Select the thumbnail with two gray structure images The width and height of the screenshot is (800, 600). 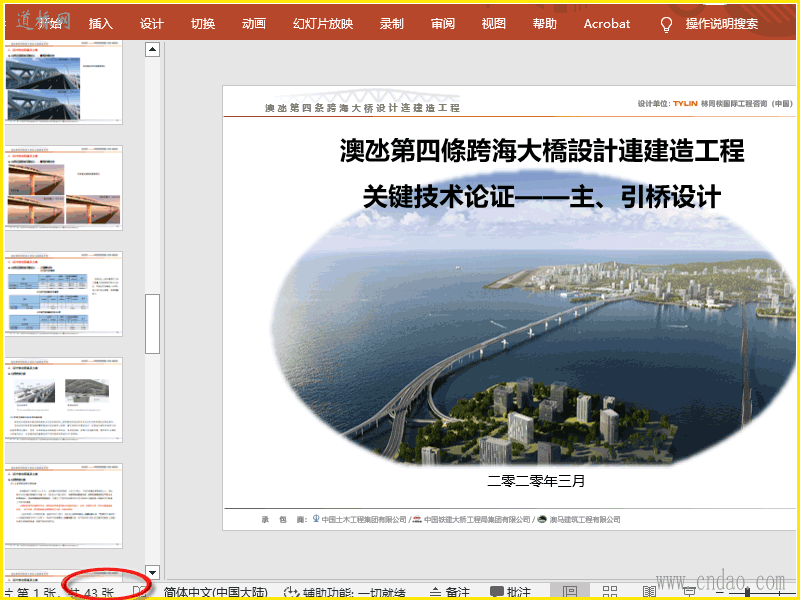(x=64, y=400)
